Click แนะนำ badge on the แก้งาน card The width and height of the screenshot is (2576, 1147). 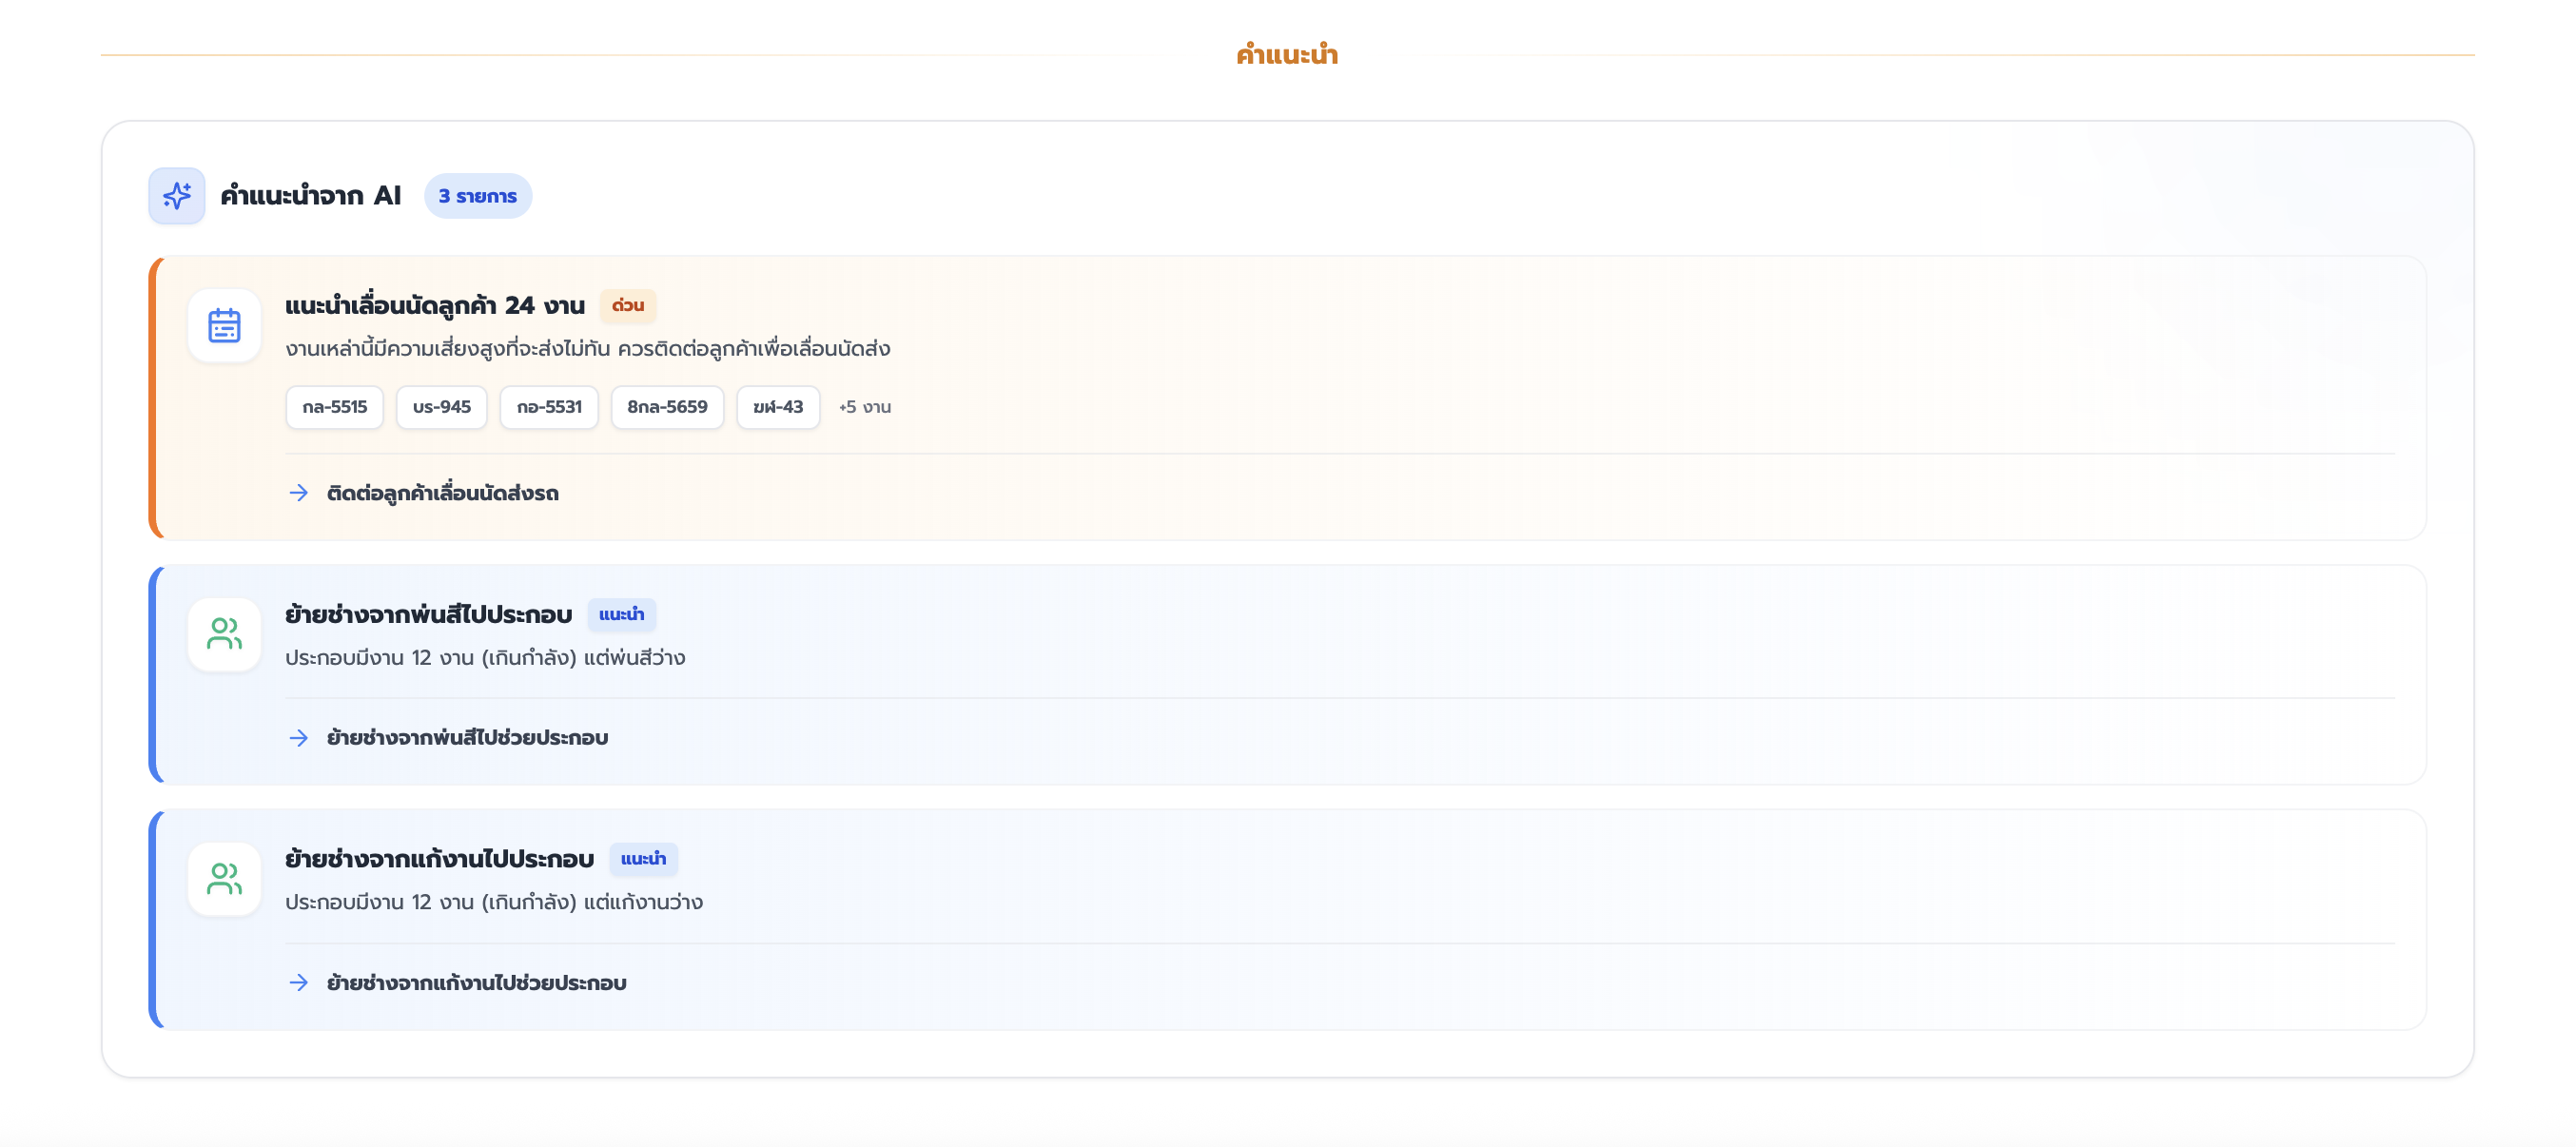pos(643,859)
